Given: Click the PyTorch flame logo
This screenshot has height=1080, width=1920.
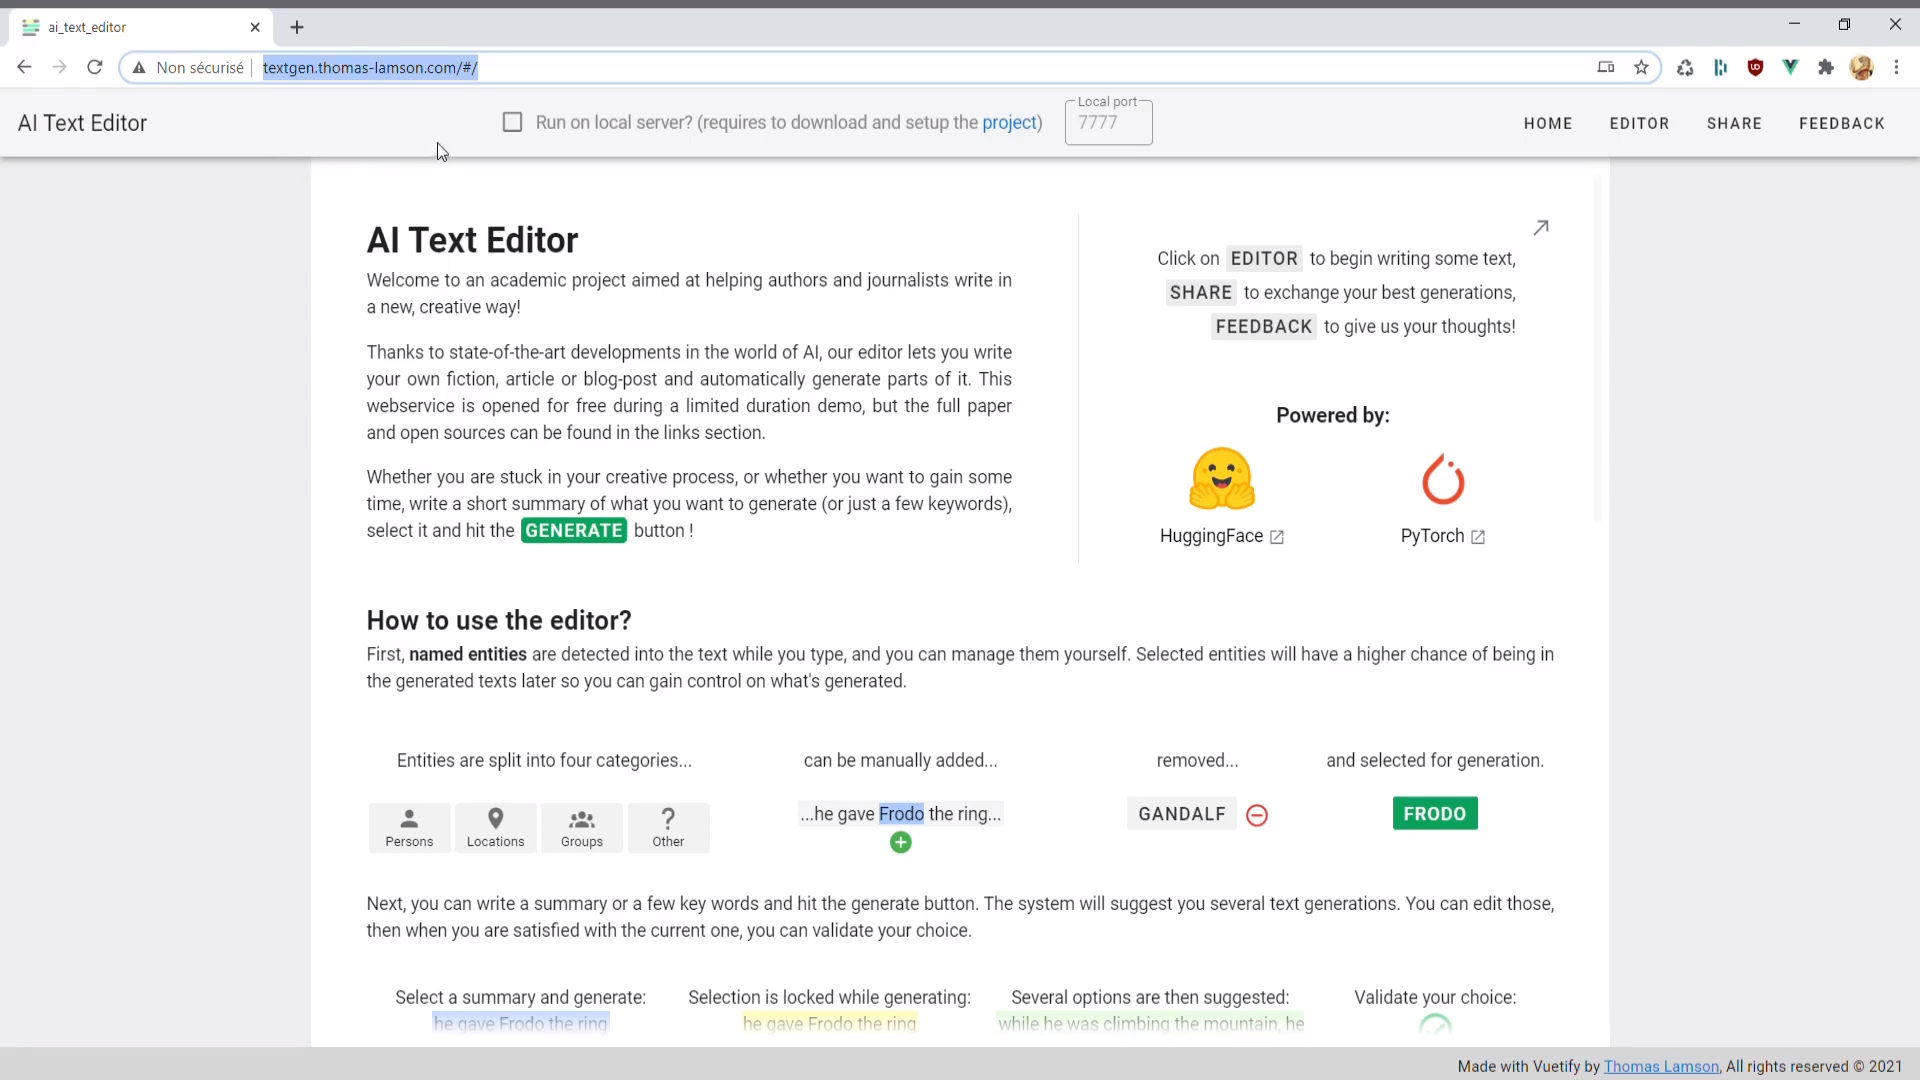Looking at the screenshot, I should pyautogui.click(x=1443, y=479).
